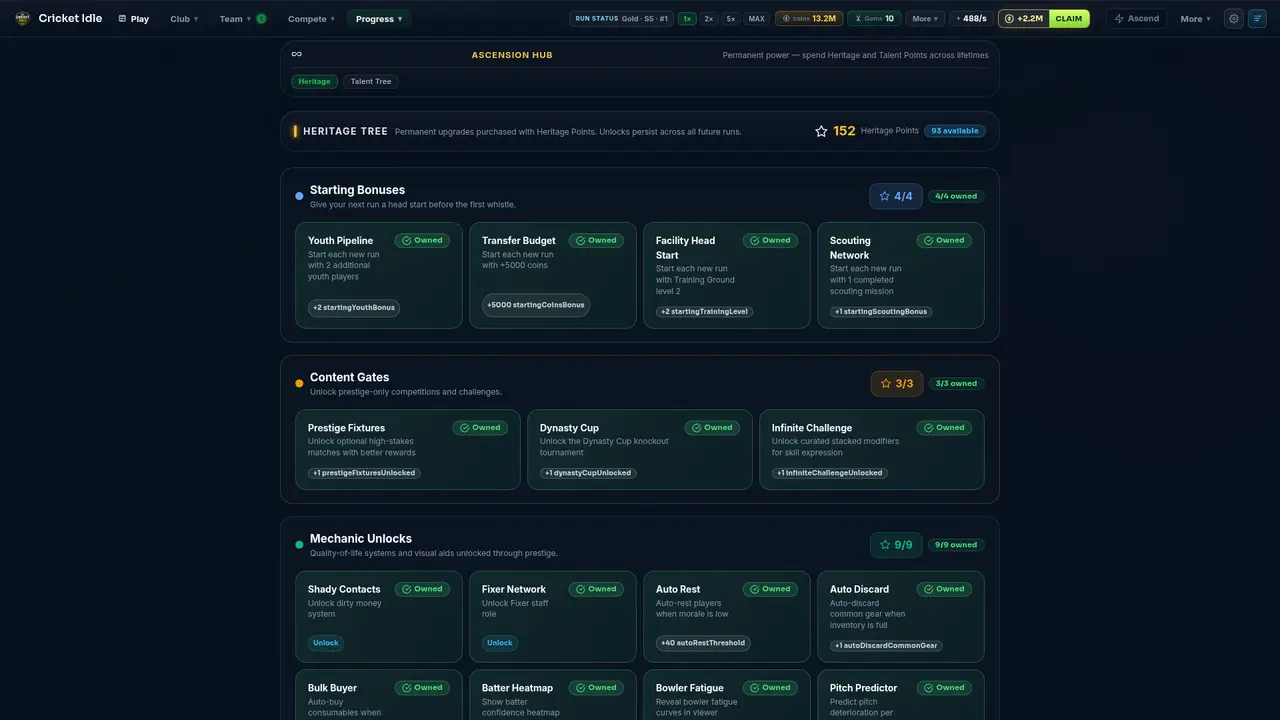
Task: Switch to the Talent Tree tab
Action: pos(371,81)
